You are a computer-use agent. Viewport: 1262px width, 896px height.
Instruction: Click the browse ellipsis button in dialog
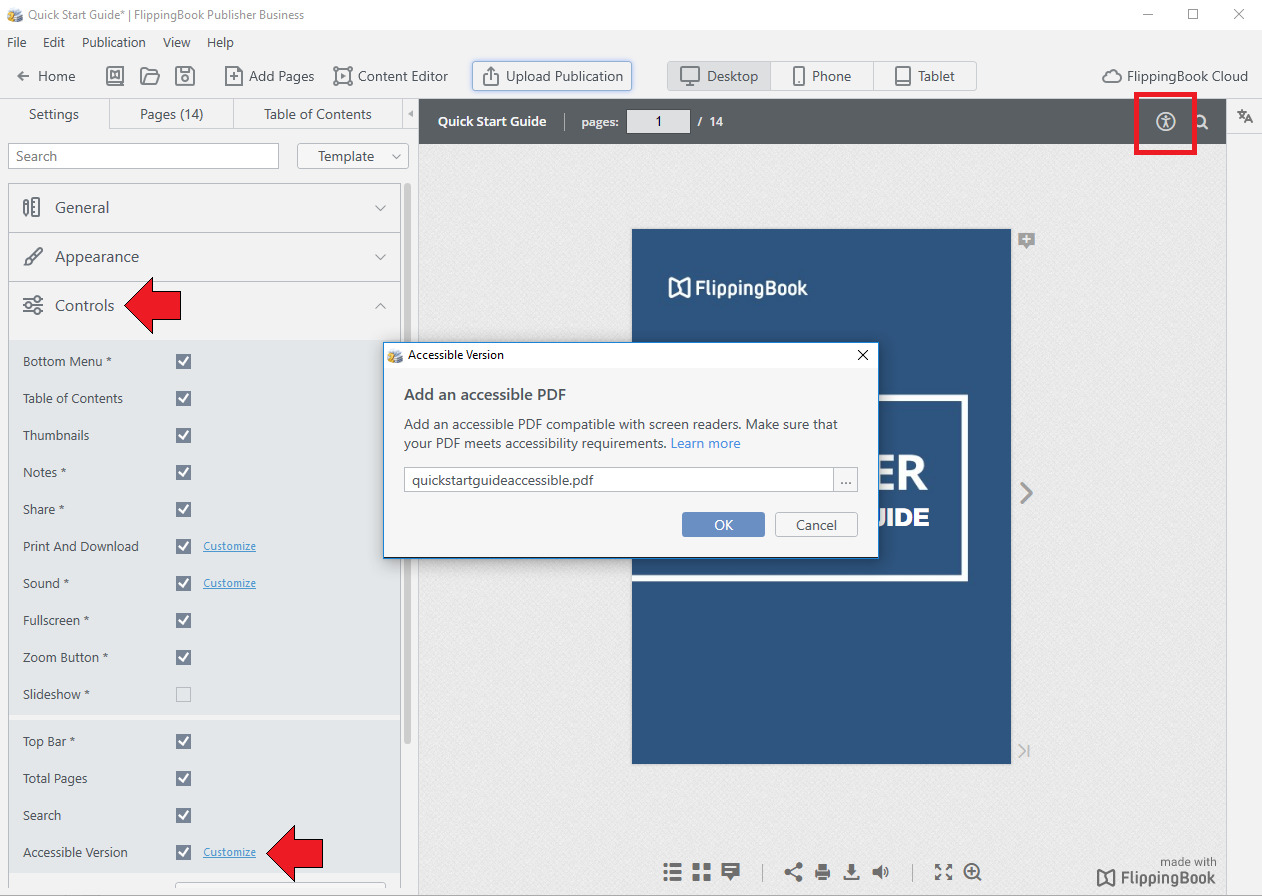click(846, 480)
